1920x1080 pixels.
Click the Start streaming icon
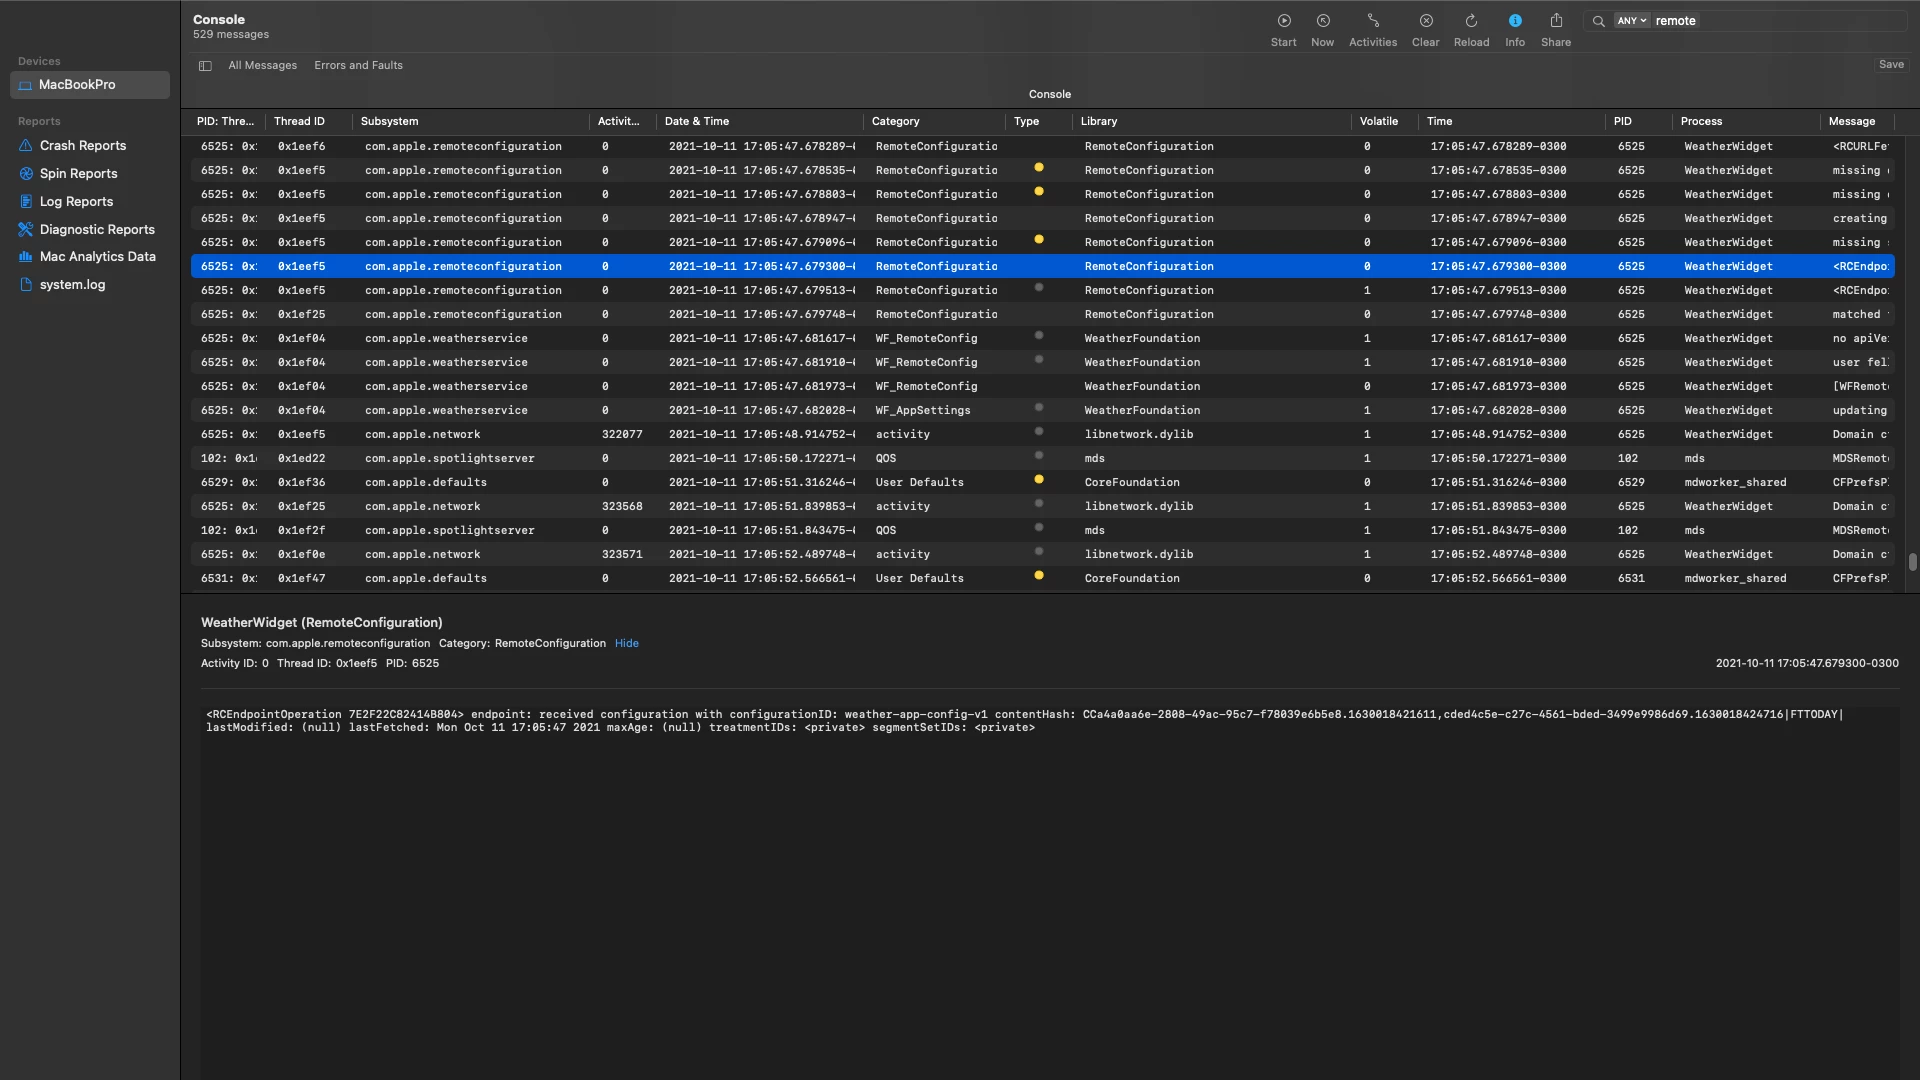click(1284, 21)
